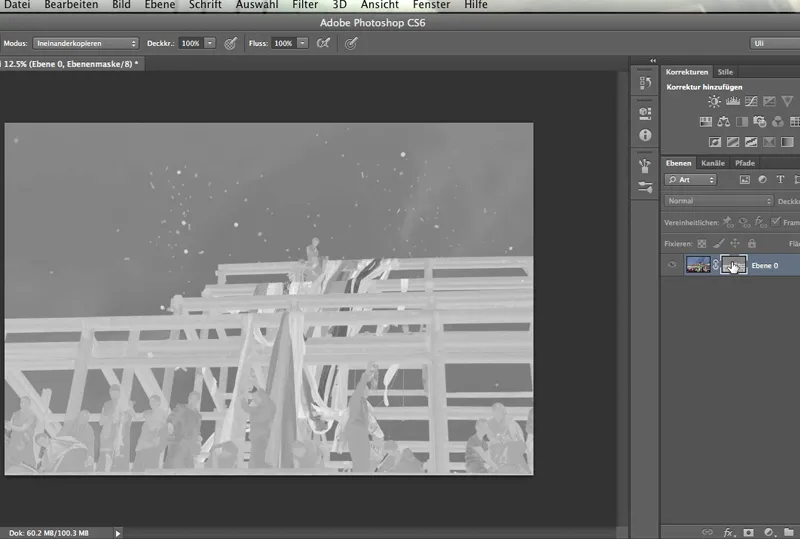Switch to the Stile tab
Image resolution: width=800 pixels, height=539 pixels.
[725, 72]
